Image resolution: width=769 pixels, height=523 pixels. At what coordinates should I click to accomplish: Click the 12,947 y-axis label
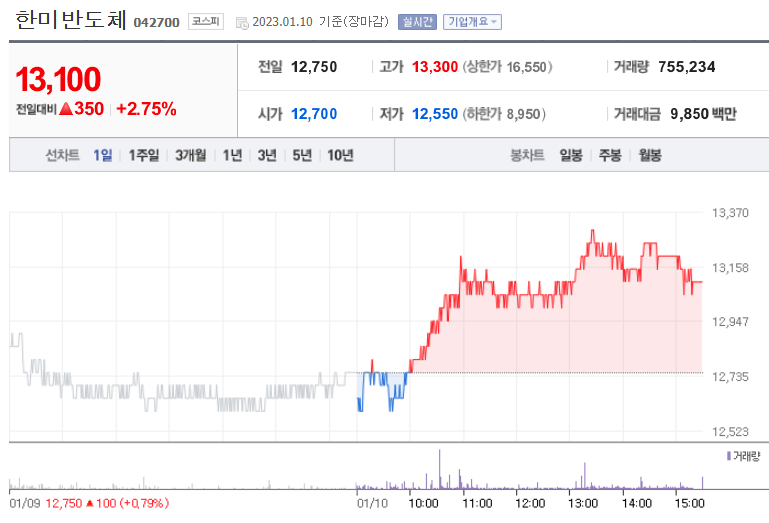click(x=730, y=322)
